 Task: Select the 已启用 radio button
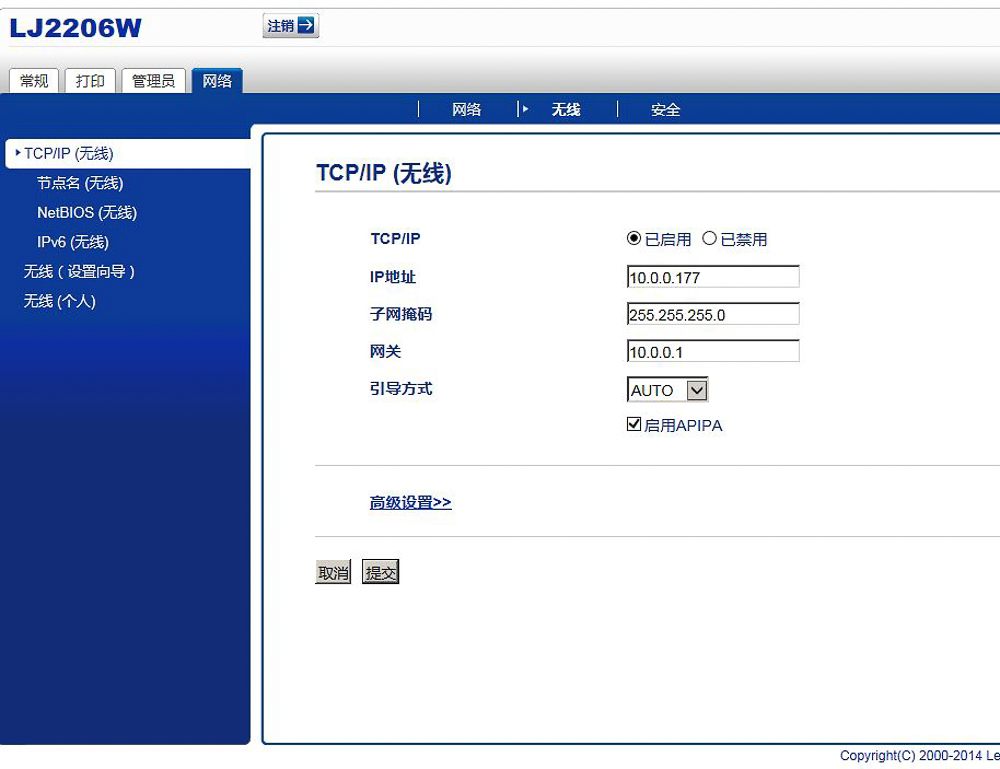pos(632,238)
